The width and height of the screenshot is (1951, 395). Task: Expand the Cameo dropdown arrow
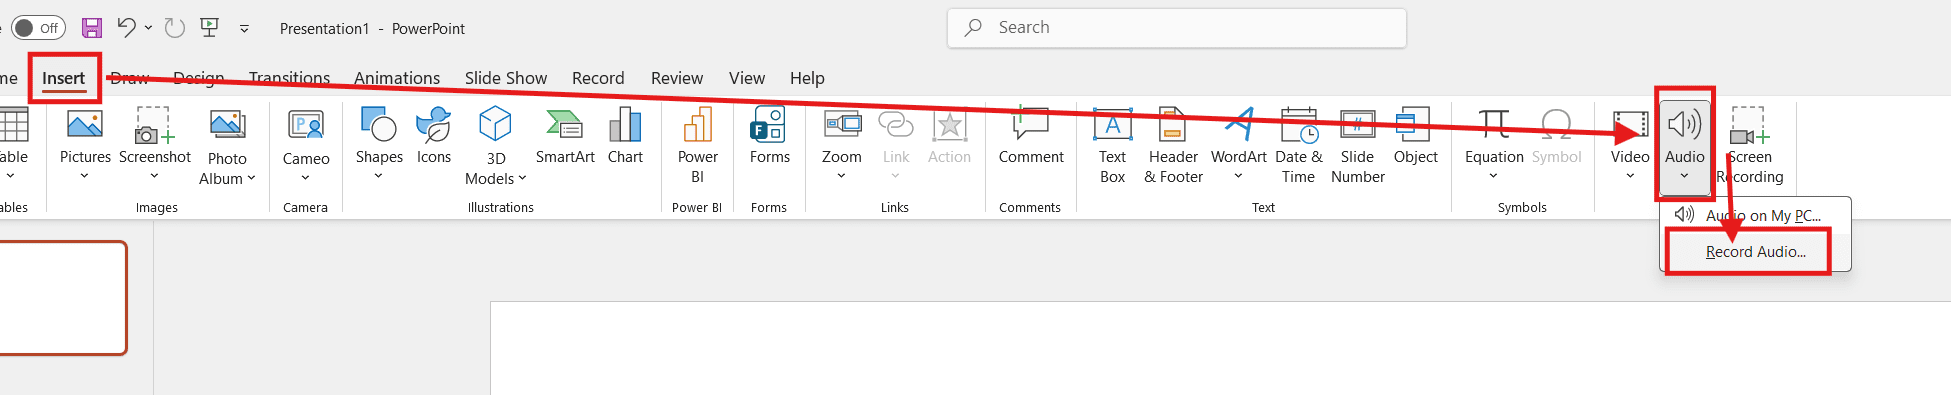306,178
